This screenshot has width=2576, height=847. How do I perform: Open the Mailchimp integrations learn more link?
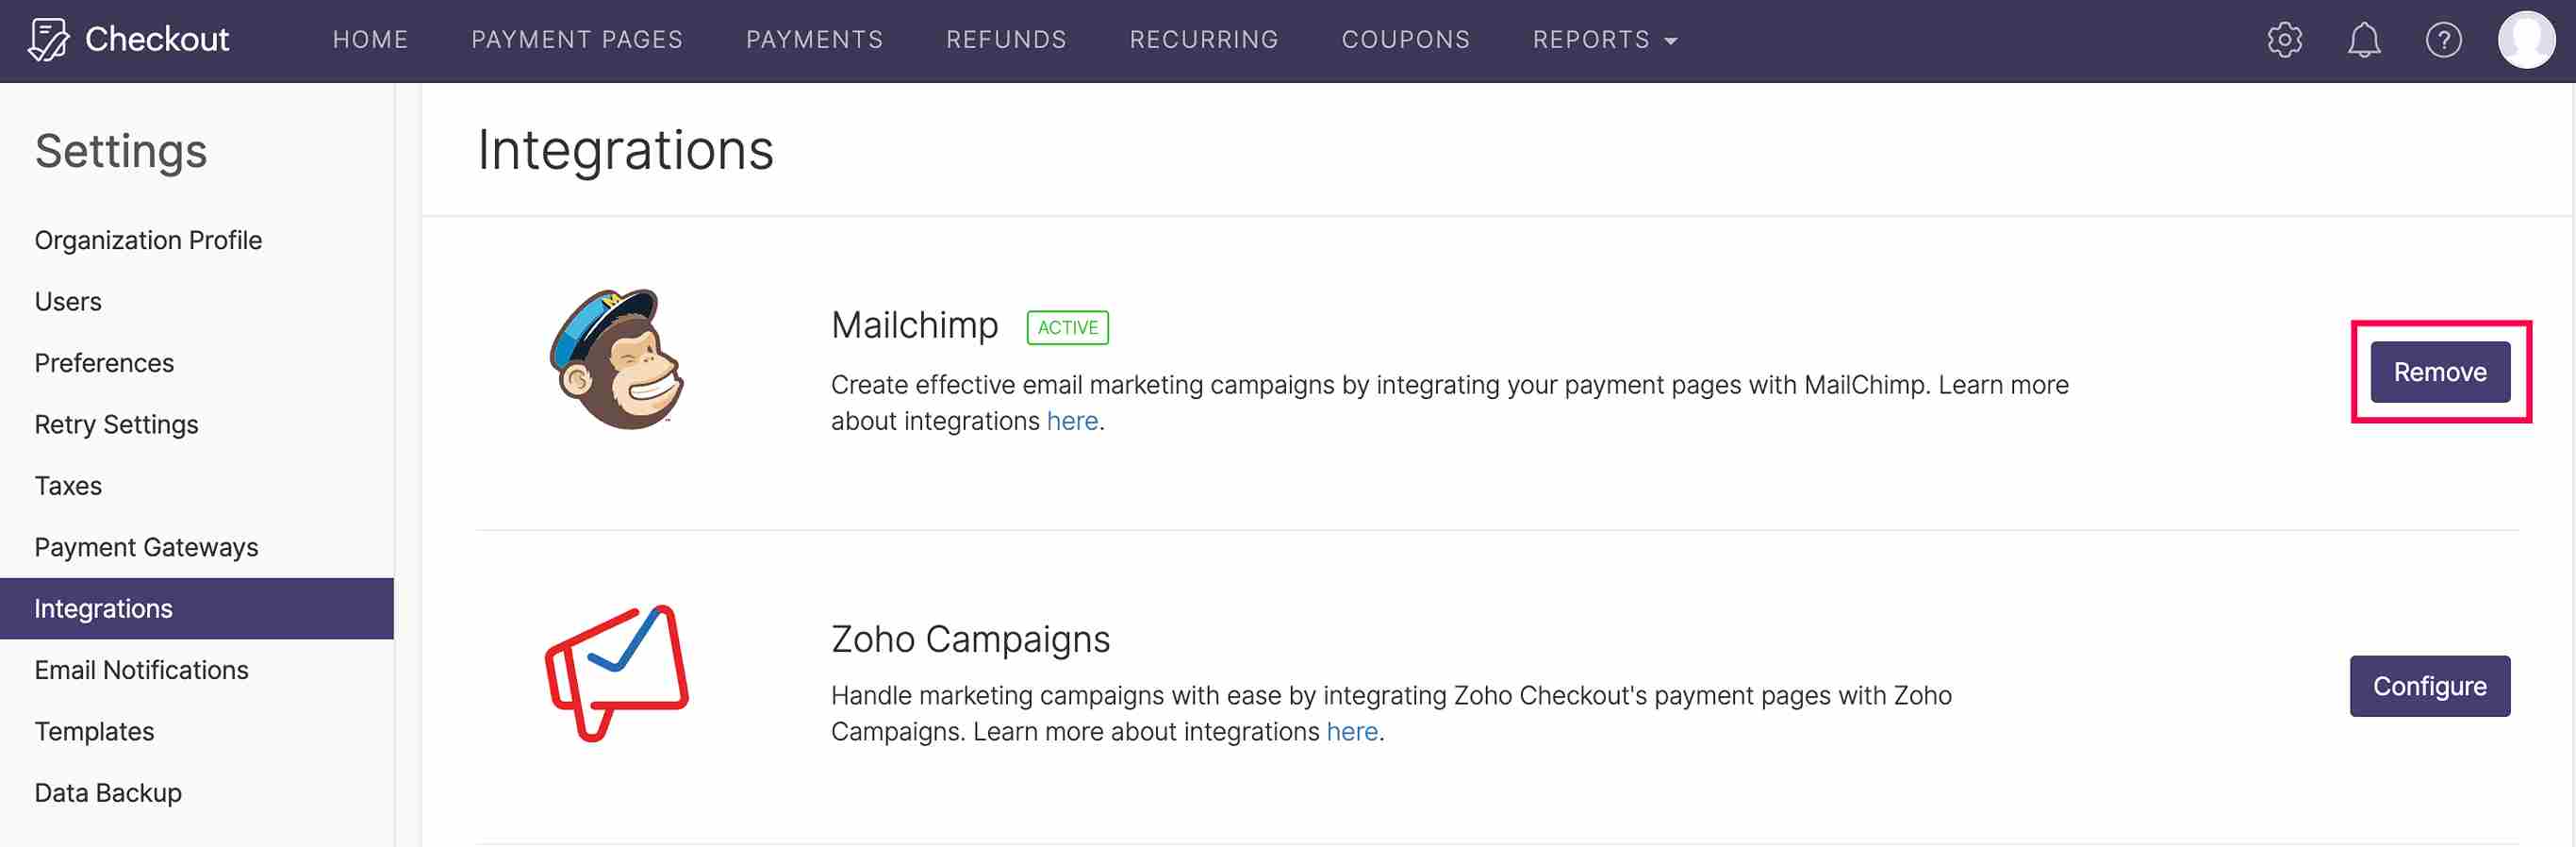pyautogui.click(x=1072, y=420)
